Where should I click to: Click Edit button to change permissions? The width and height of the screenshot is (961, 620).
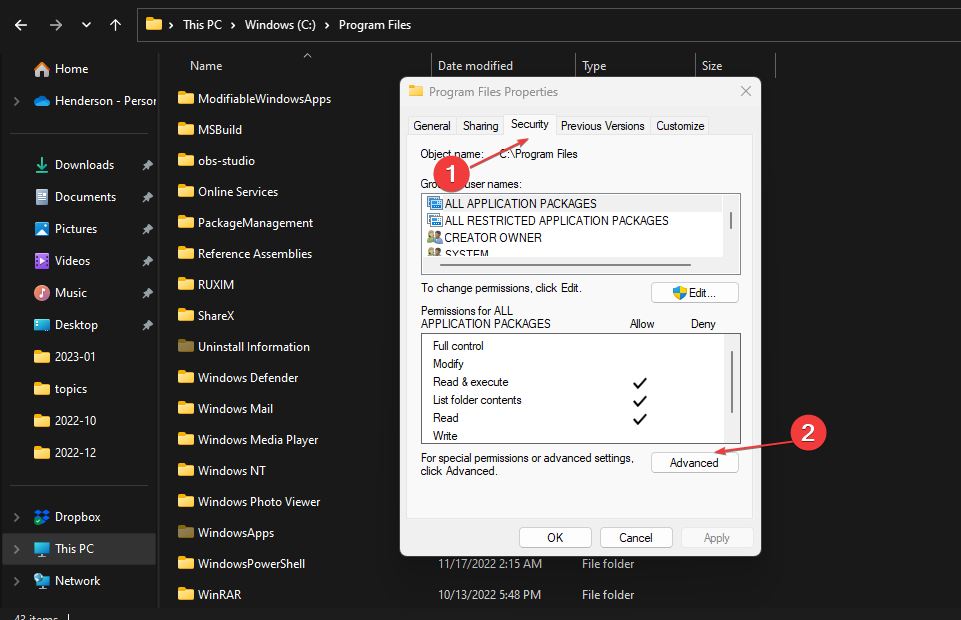pos(694,293)
